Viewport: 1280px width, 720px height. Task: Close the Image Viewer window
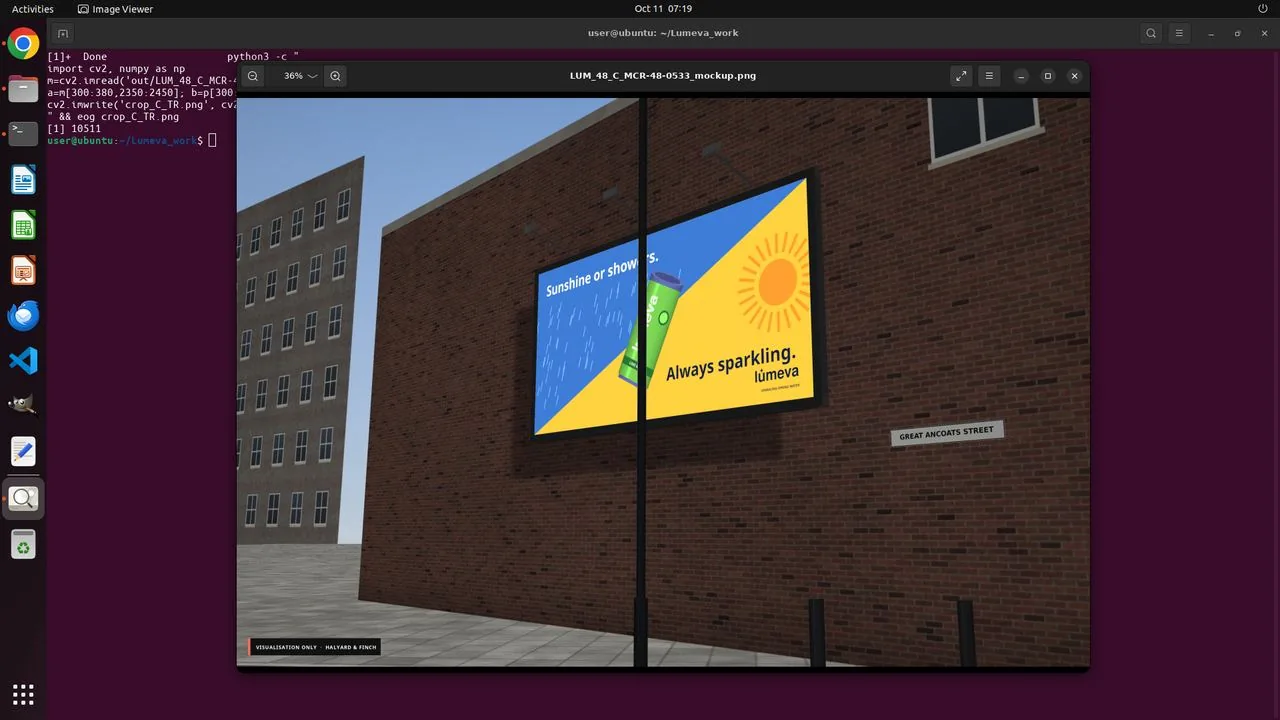pyautogui.click(x=1074, y=76)
